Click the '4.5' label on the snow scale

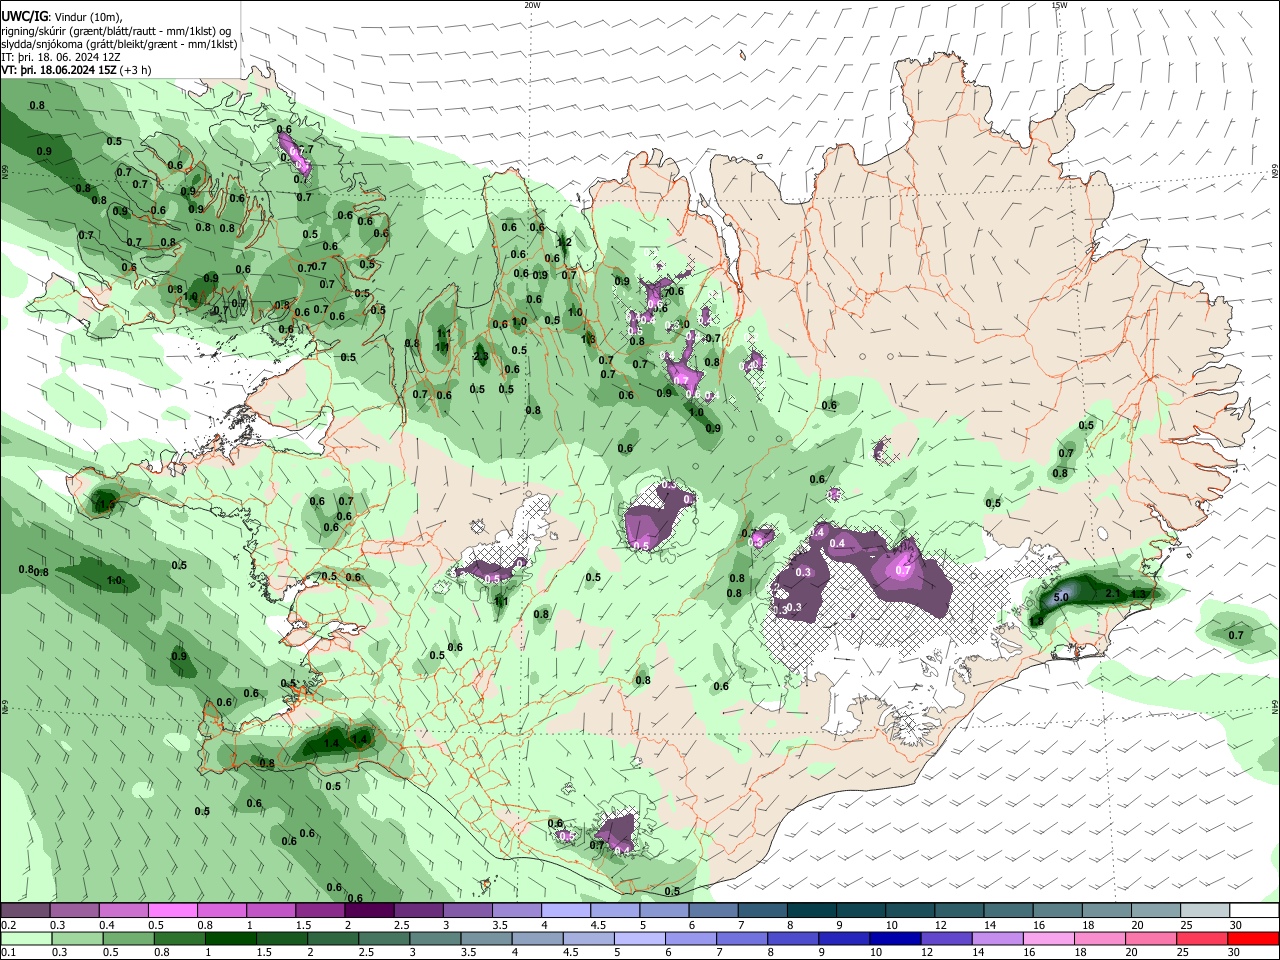tap(598, 925)
